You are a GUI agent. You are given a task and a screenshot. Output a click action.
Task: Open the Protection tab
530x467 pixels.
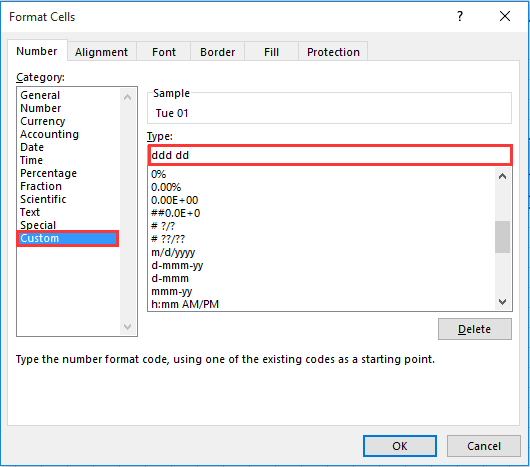[x=333, y=52]
